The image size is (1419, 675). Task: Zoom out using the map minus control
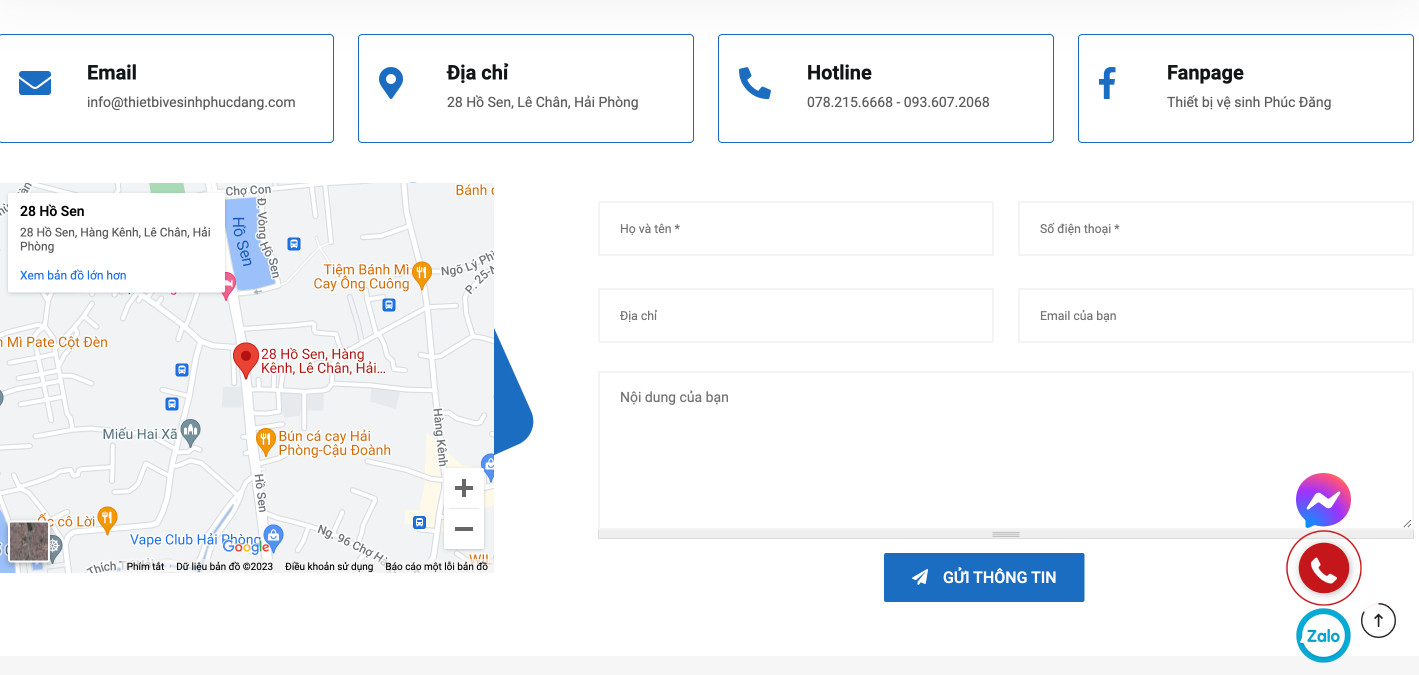click(463, 529)
